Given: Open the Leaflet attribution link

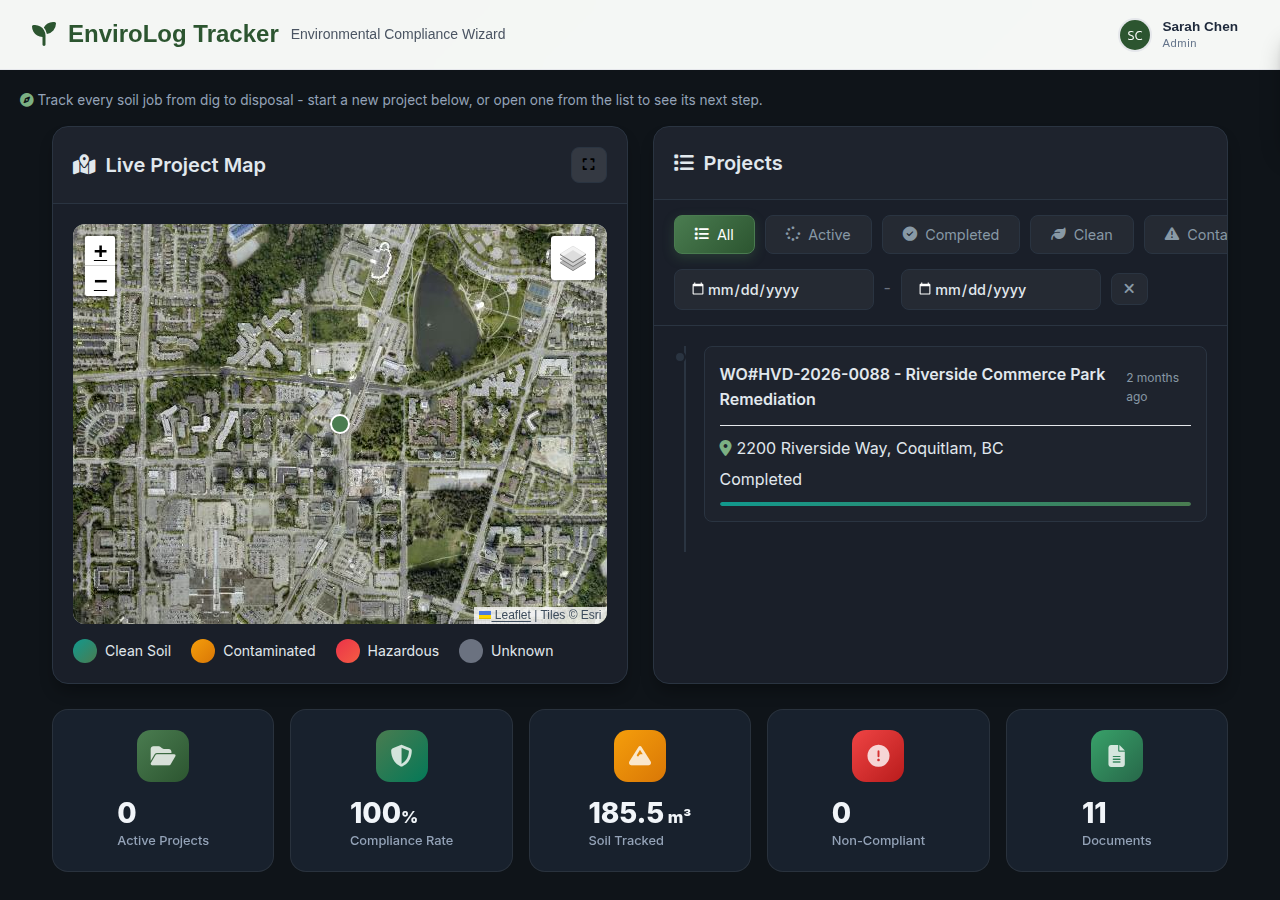Looking at the screenshot, I should (505, 615).
